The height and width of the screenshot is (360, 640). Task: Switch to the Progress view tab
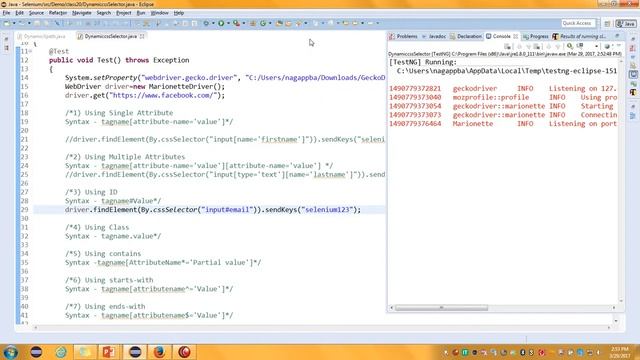535,36
